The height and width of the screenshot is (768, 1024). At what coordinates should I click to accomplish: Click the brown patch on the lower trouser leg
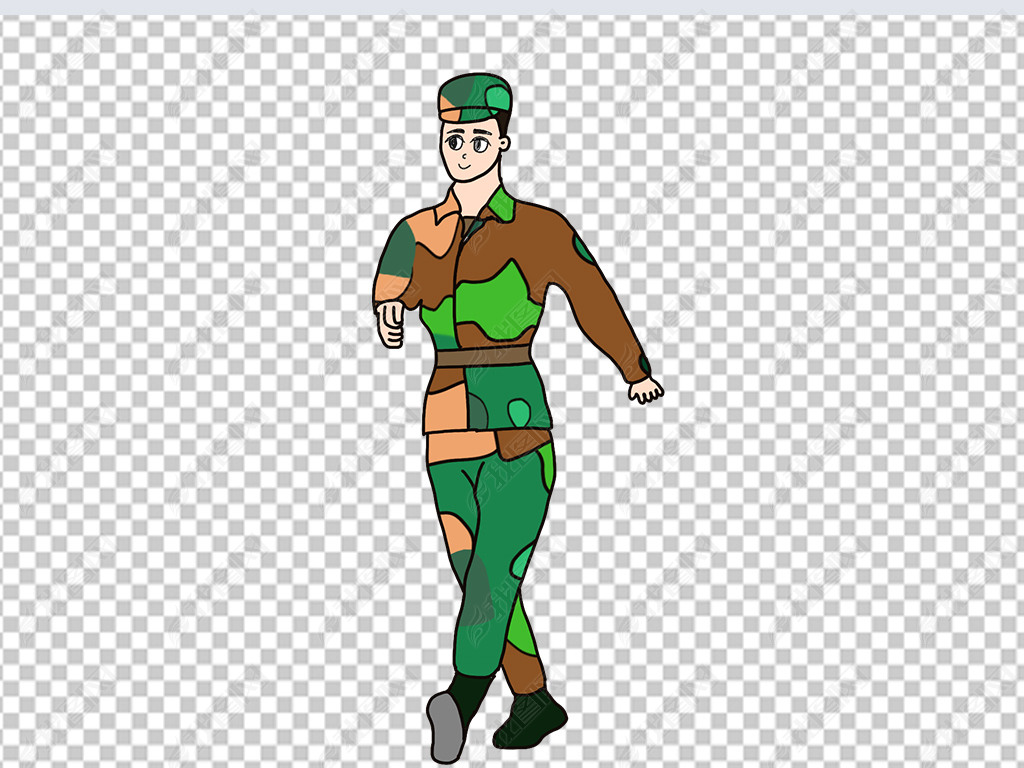point(522,667)
